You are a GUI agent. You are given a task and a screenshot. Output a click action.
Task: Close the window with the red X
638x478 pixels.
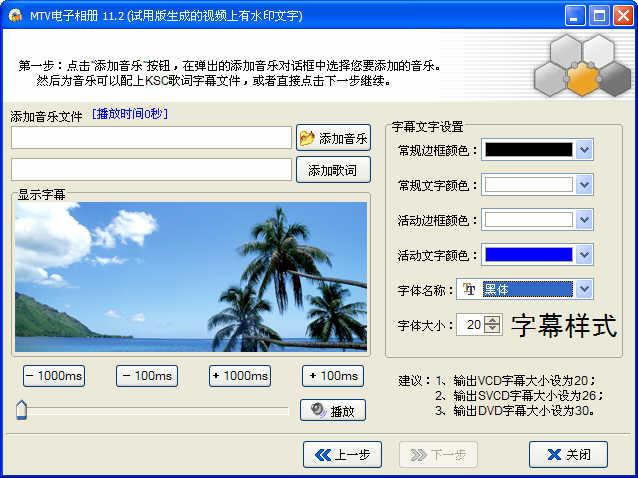623,16
